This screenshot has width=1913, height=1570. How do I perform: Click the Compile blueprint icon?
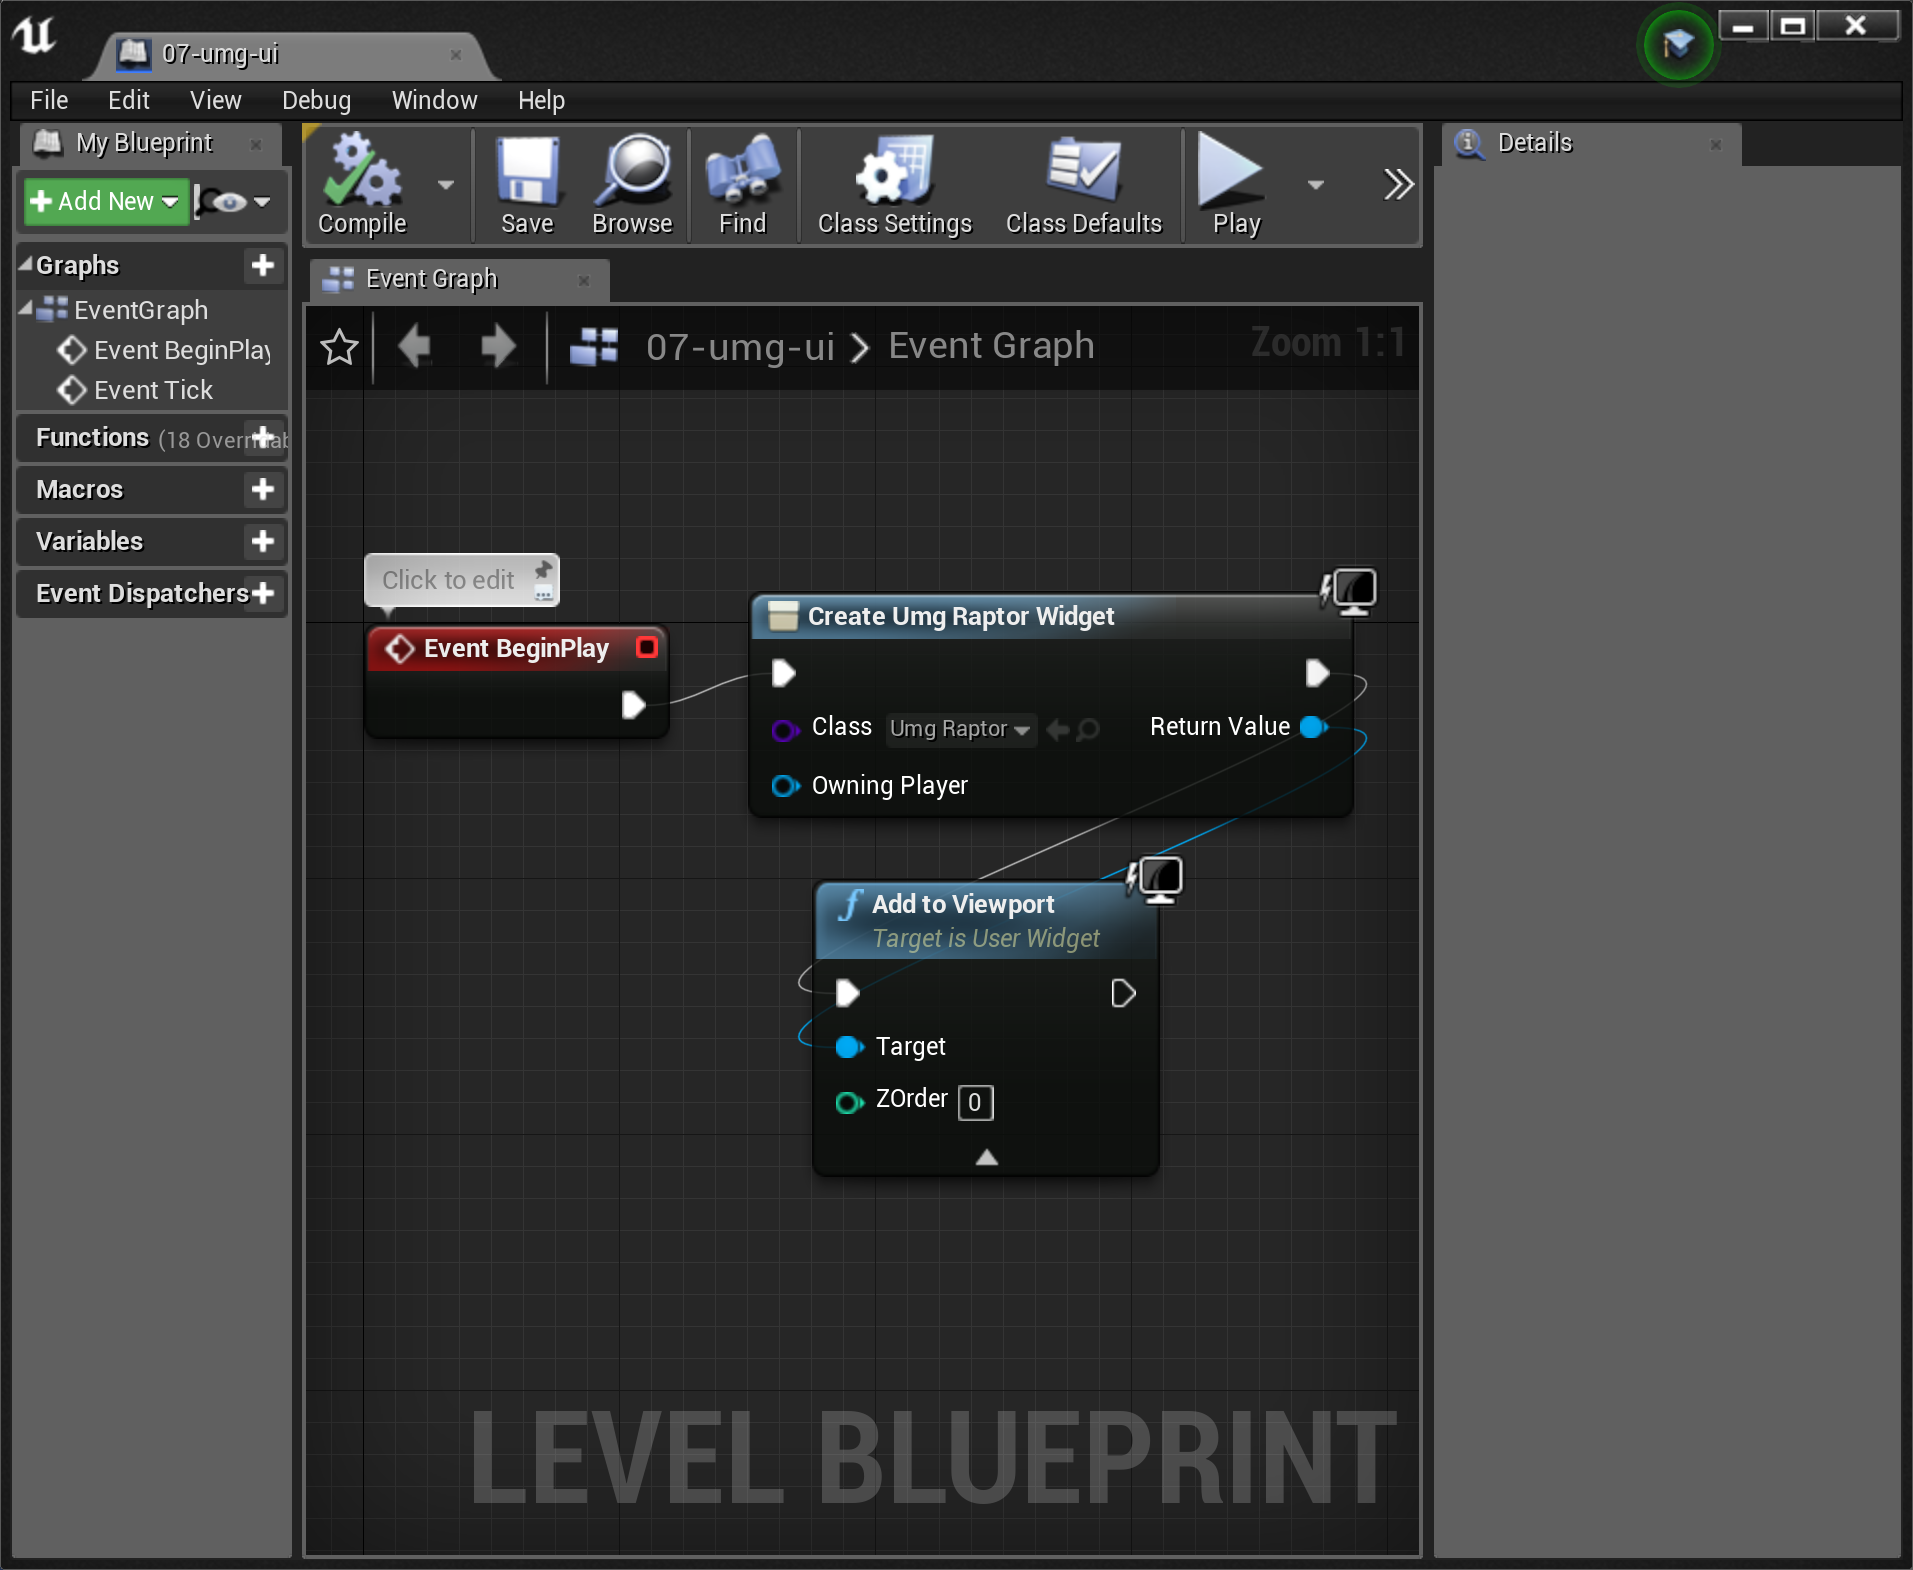coord(362,173)
